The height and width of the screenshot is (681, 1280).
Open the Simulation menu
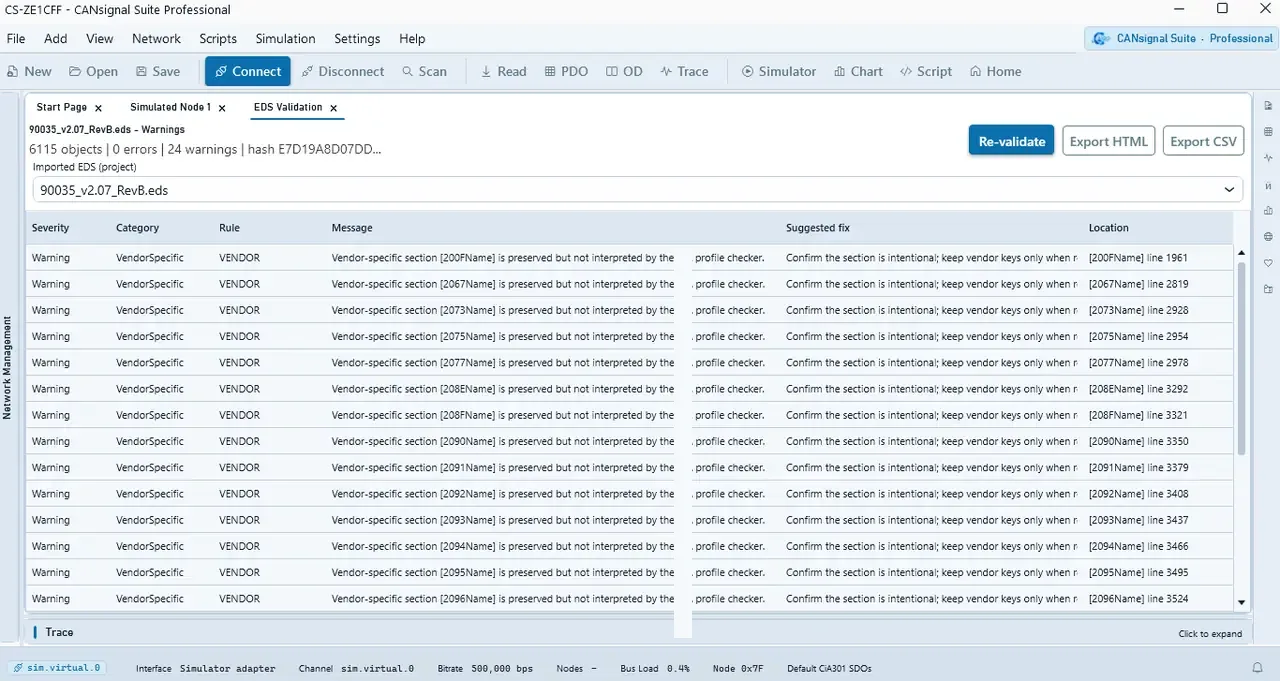(285, 39)
